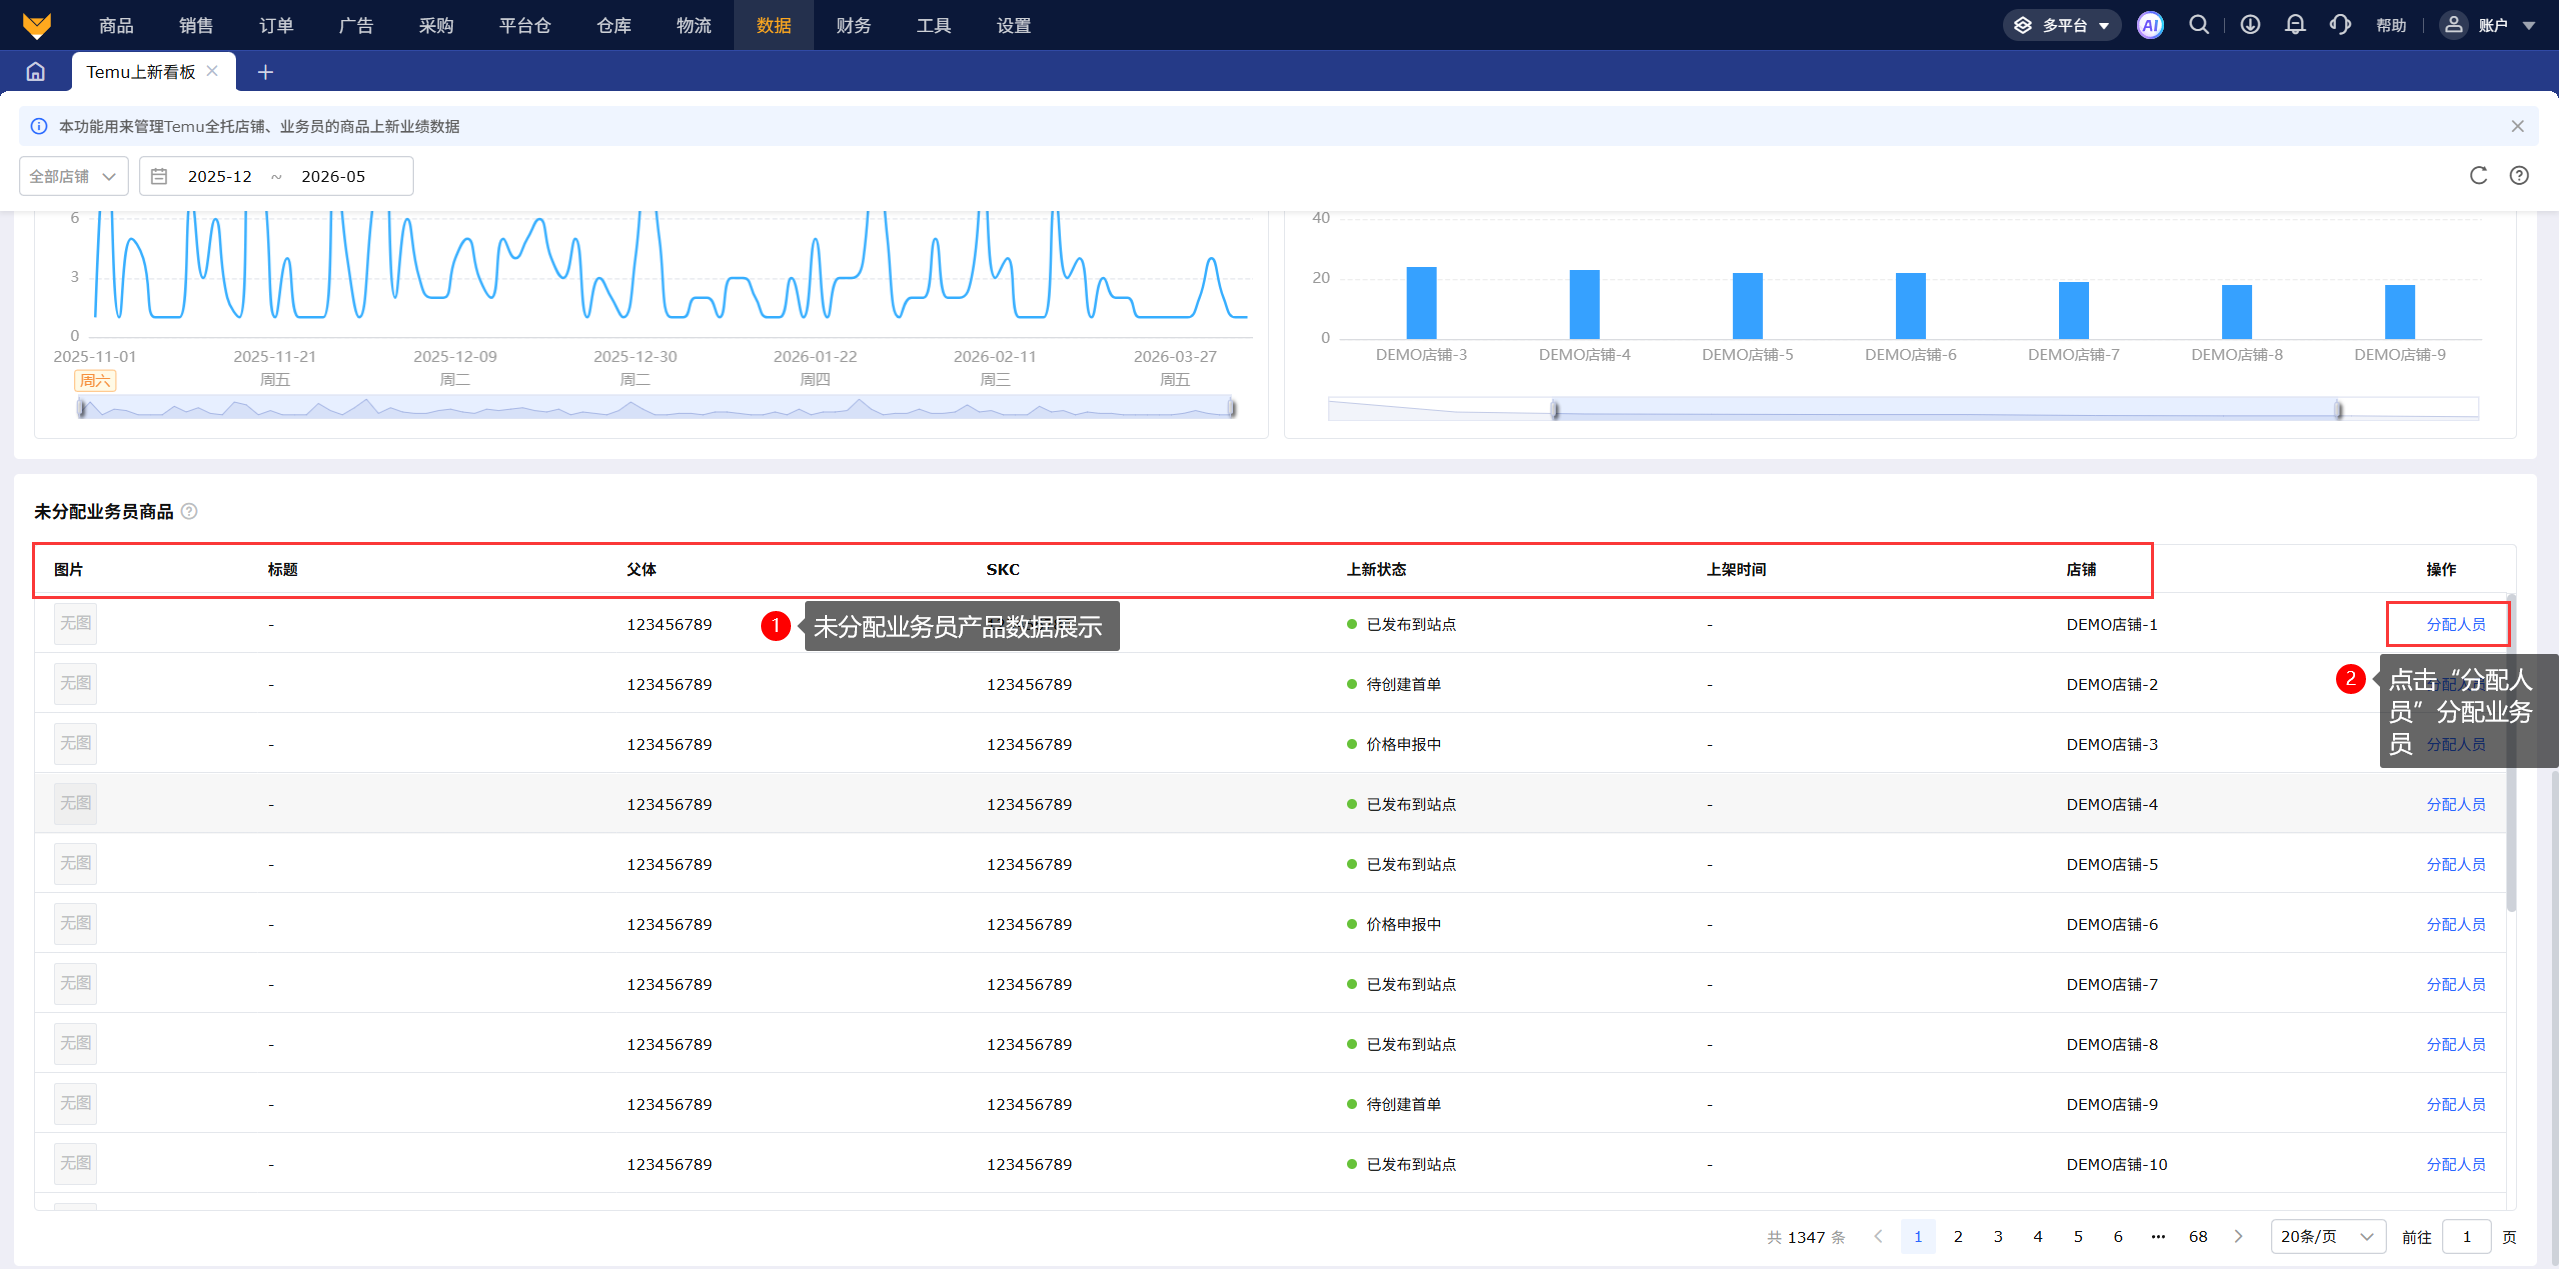Image resolution: width=2559 pixels, height=1269 pixels.
Task: Click the DEMO店铺-3 bar in chart
Action: coord(1421,303)
